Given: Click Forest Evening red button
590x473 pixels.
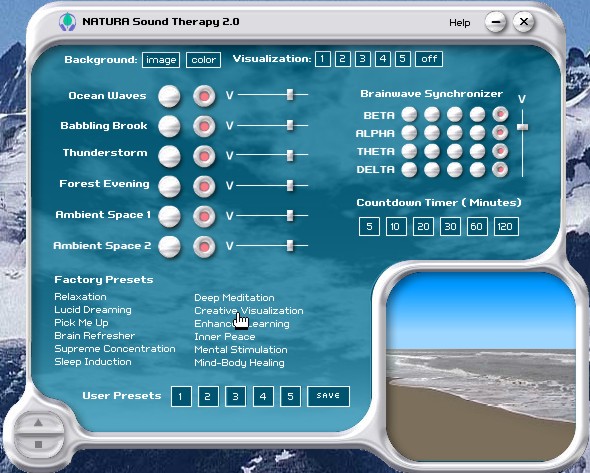Looking at the screenshot, I should (204, 186).
